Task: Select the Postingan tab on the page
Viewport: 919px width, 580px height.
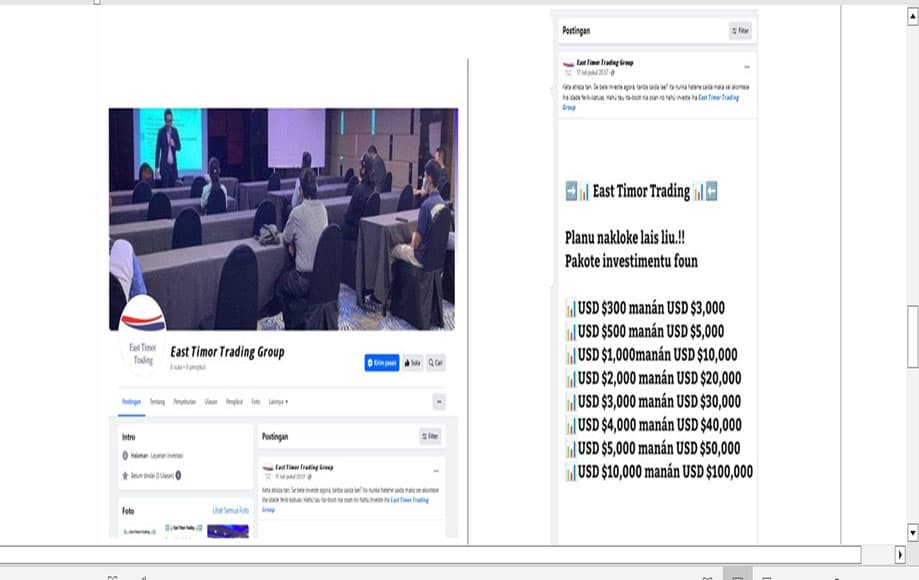Action: tap(131, 402)
